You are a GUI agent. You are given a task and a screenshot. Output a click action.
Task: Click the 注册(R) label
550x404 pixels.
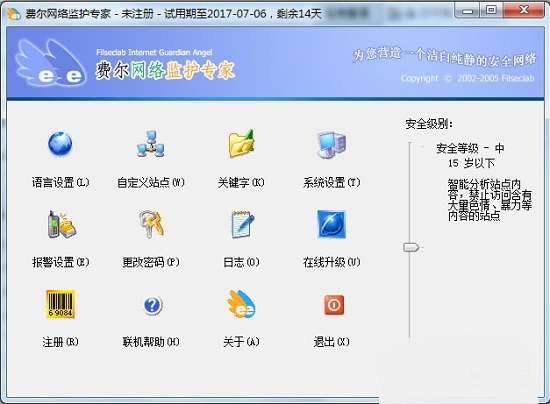[x=60, y=342]
